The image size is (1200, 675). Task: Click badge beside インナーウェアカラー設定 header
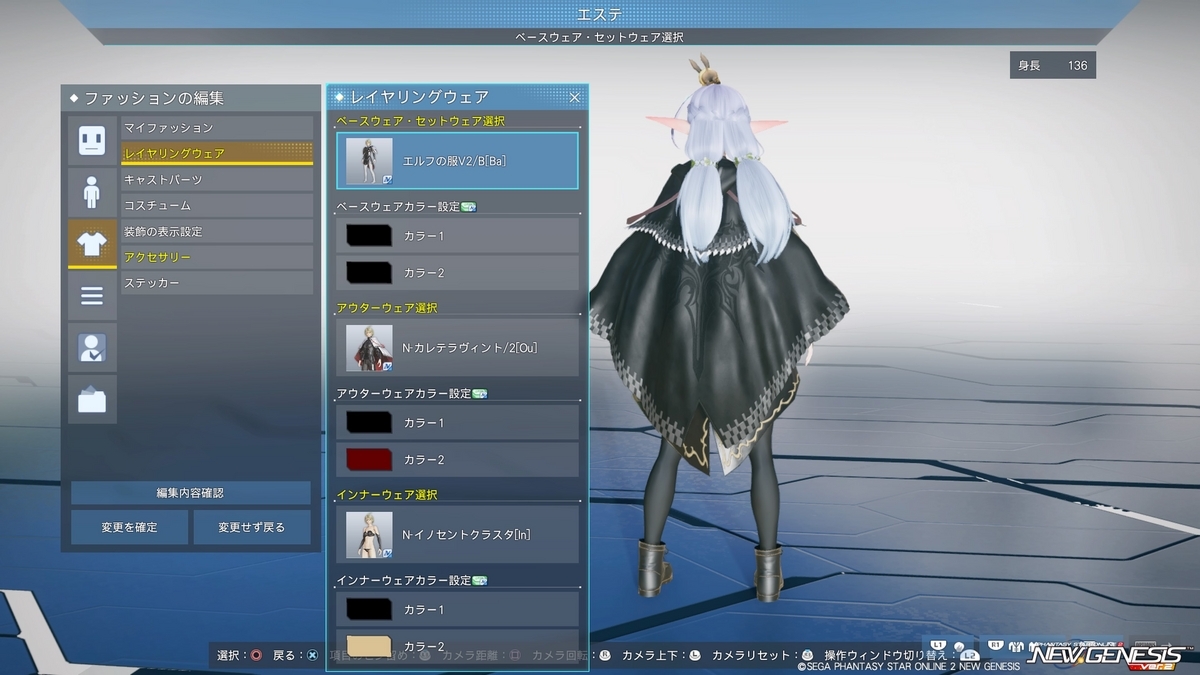[479, 580]
